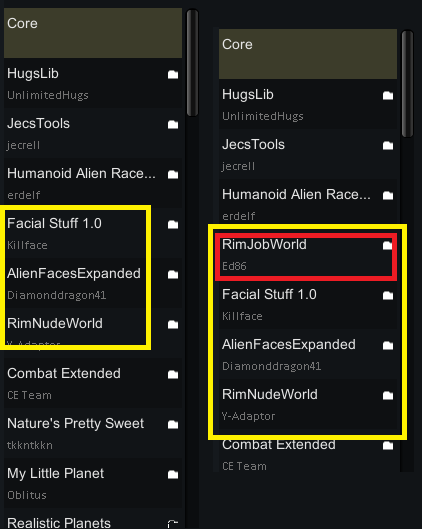Select the My Little Planet mod
422x529 pixels.
click(x=93, y=482)
